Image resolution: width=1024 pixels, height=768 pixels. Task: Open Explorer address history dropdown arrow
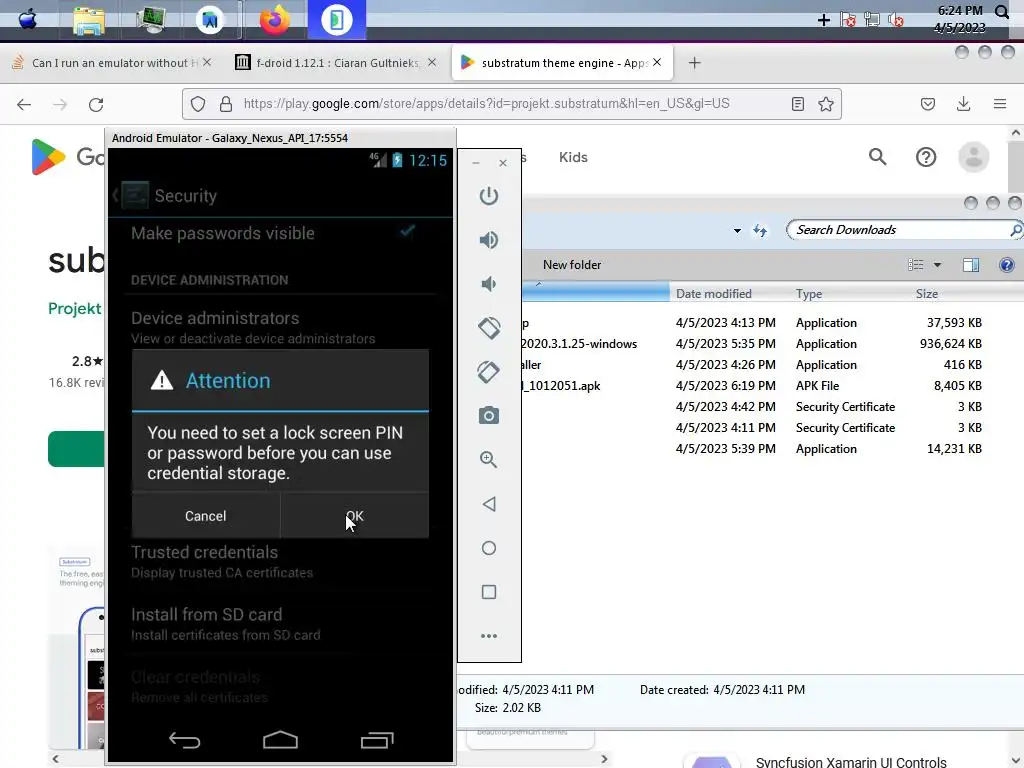pyautogui.click(x=737, y=231)
